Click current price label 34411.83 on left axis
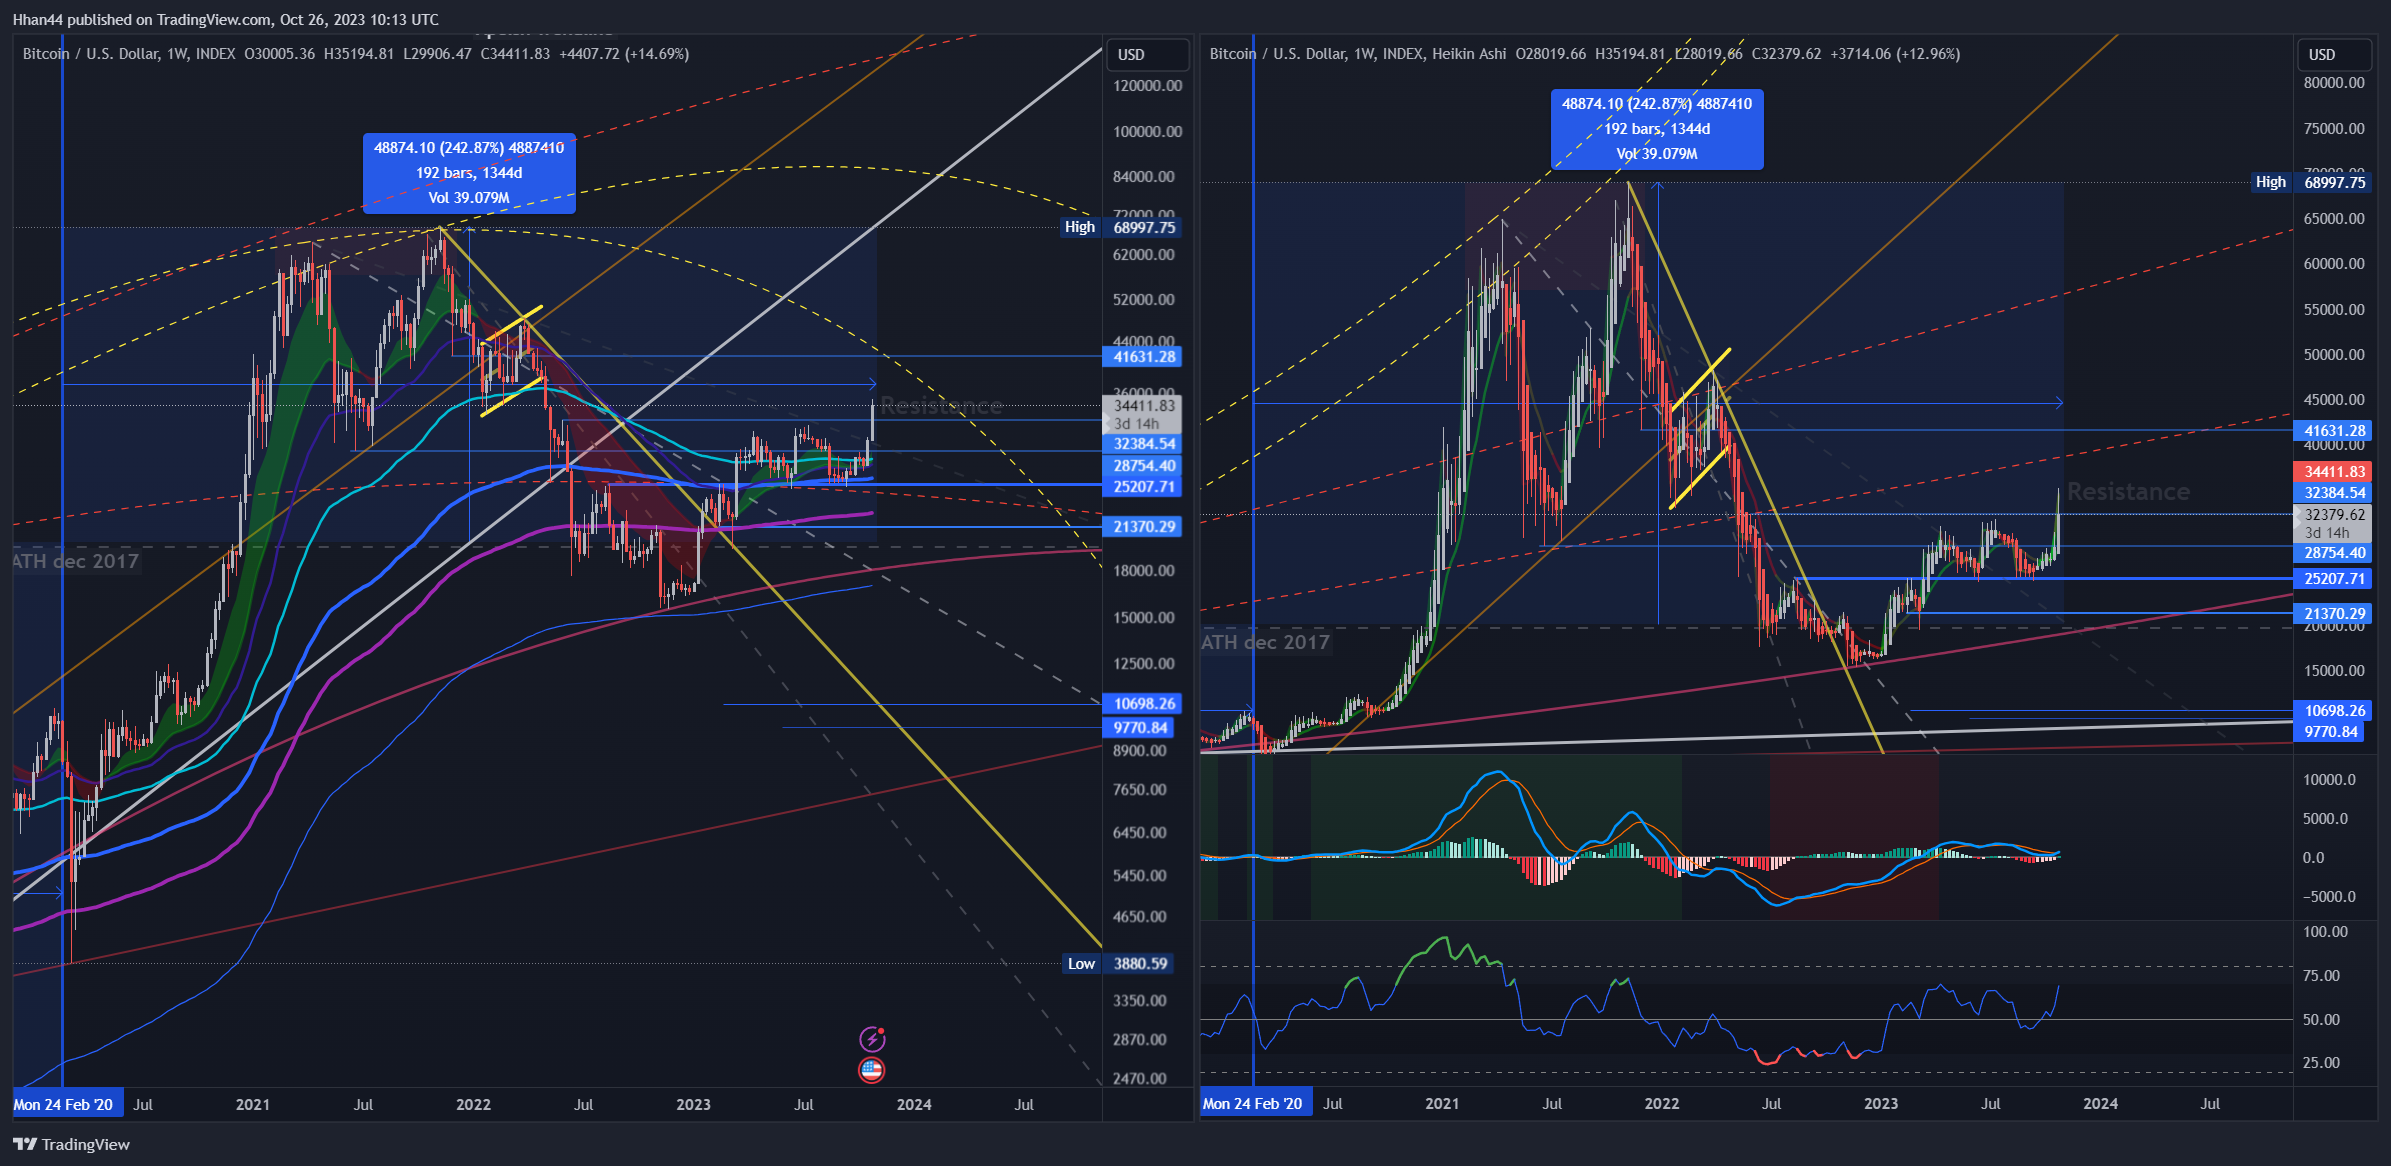 (1143, 406)
